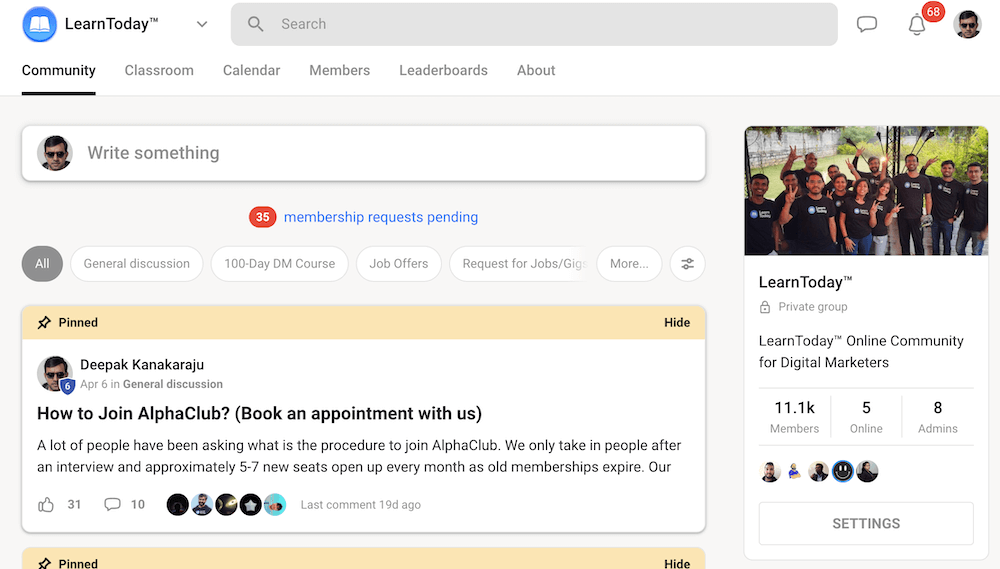Click the LearnToday book logo
Image resolution: width=1000 pixels, height=569 pixels.
(x=40, y=24)
